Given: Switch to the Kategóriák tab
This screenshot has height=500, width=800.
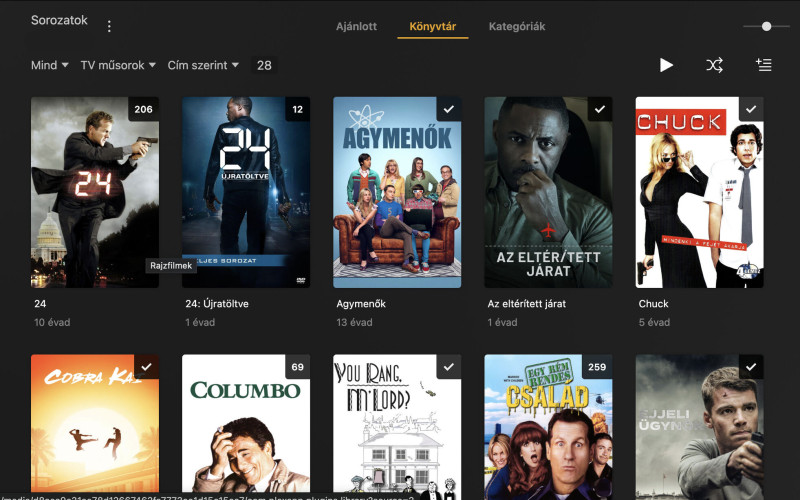Looking at the screenshot, I should pyautogui.click(x=517, y=27).
